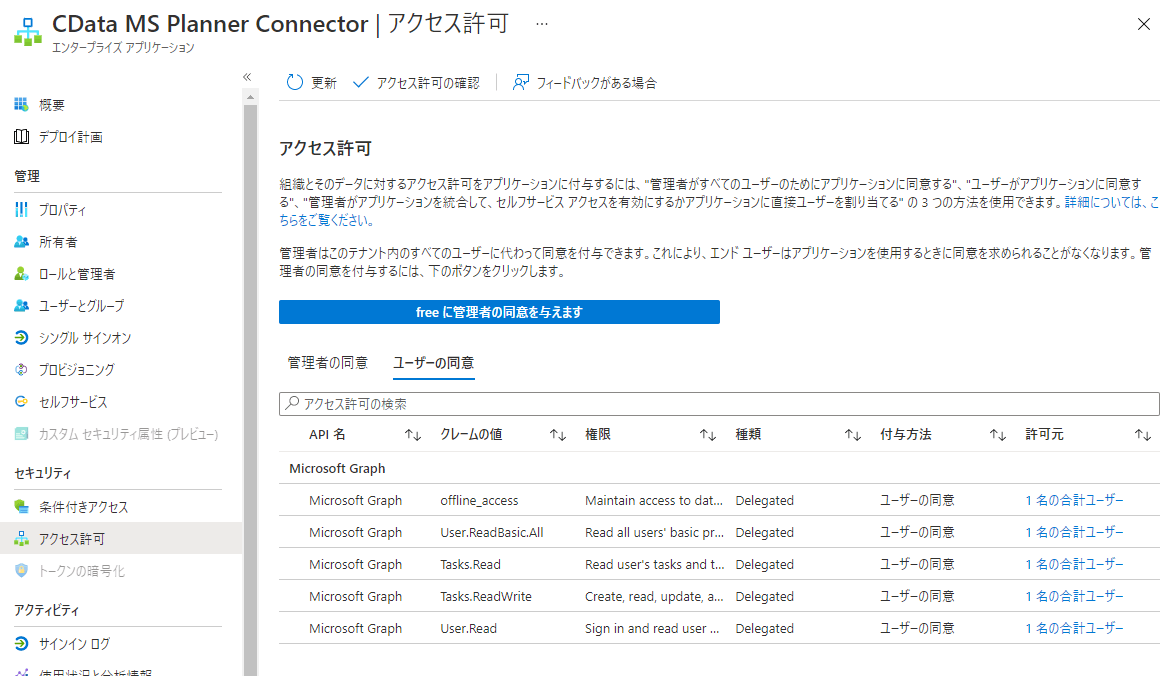Click the 条件付きアクセス icon
This screenshot has width=1168, height=676.
(22, 507)
